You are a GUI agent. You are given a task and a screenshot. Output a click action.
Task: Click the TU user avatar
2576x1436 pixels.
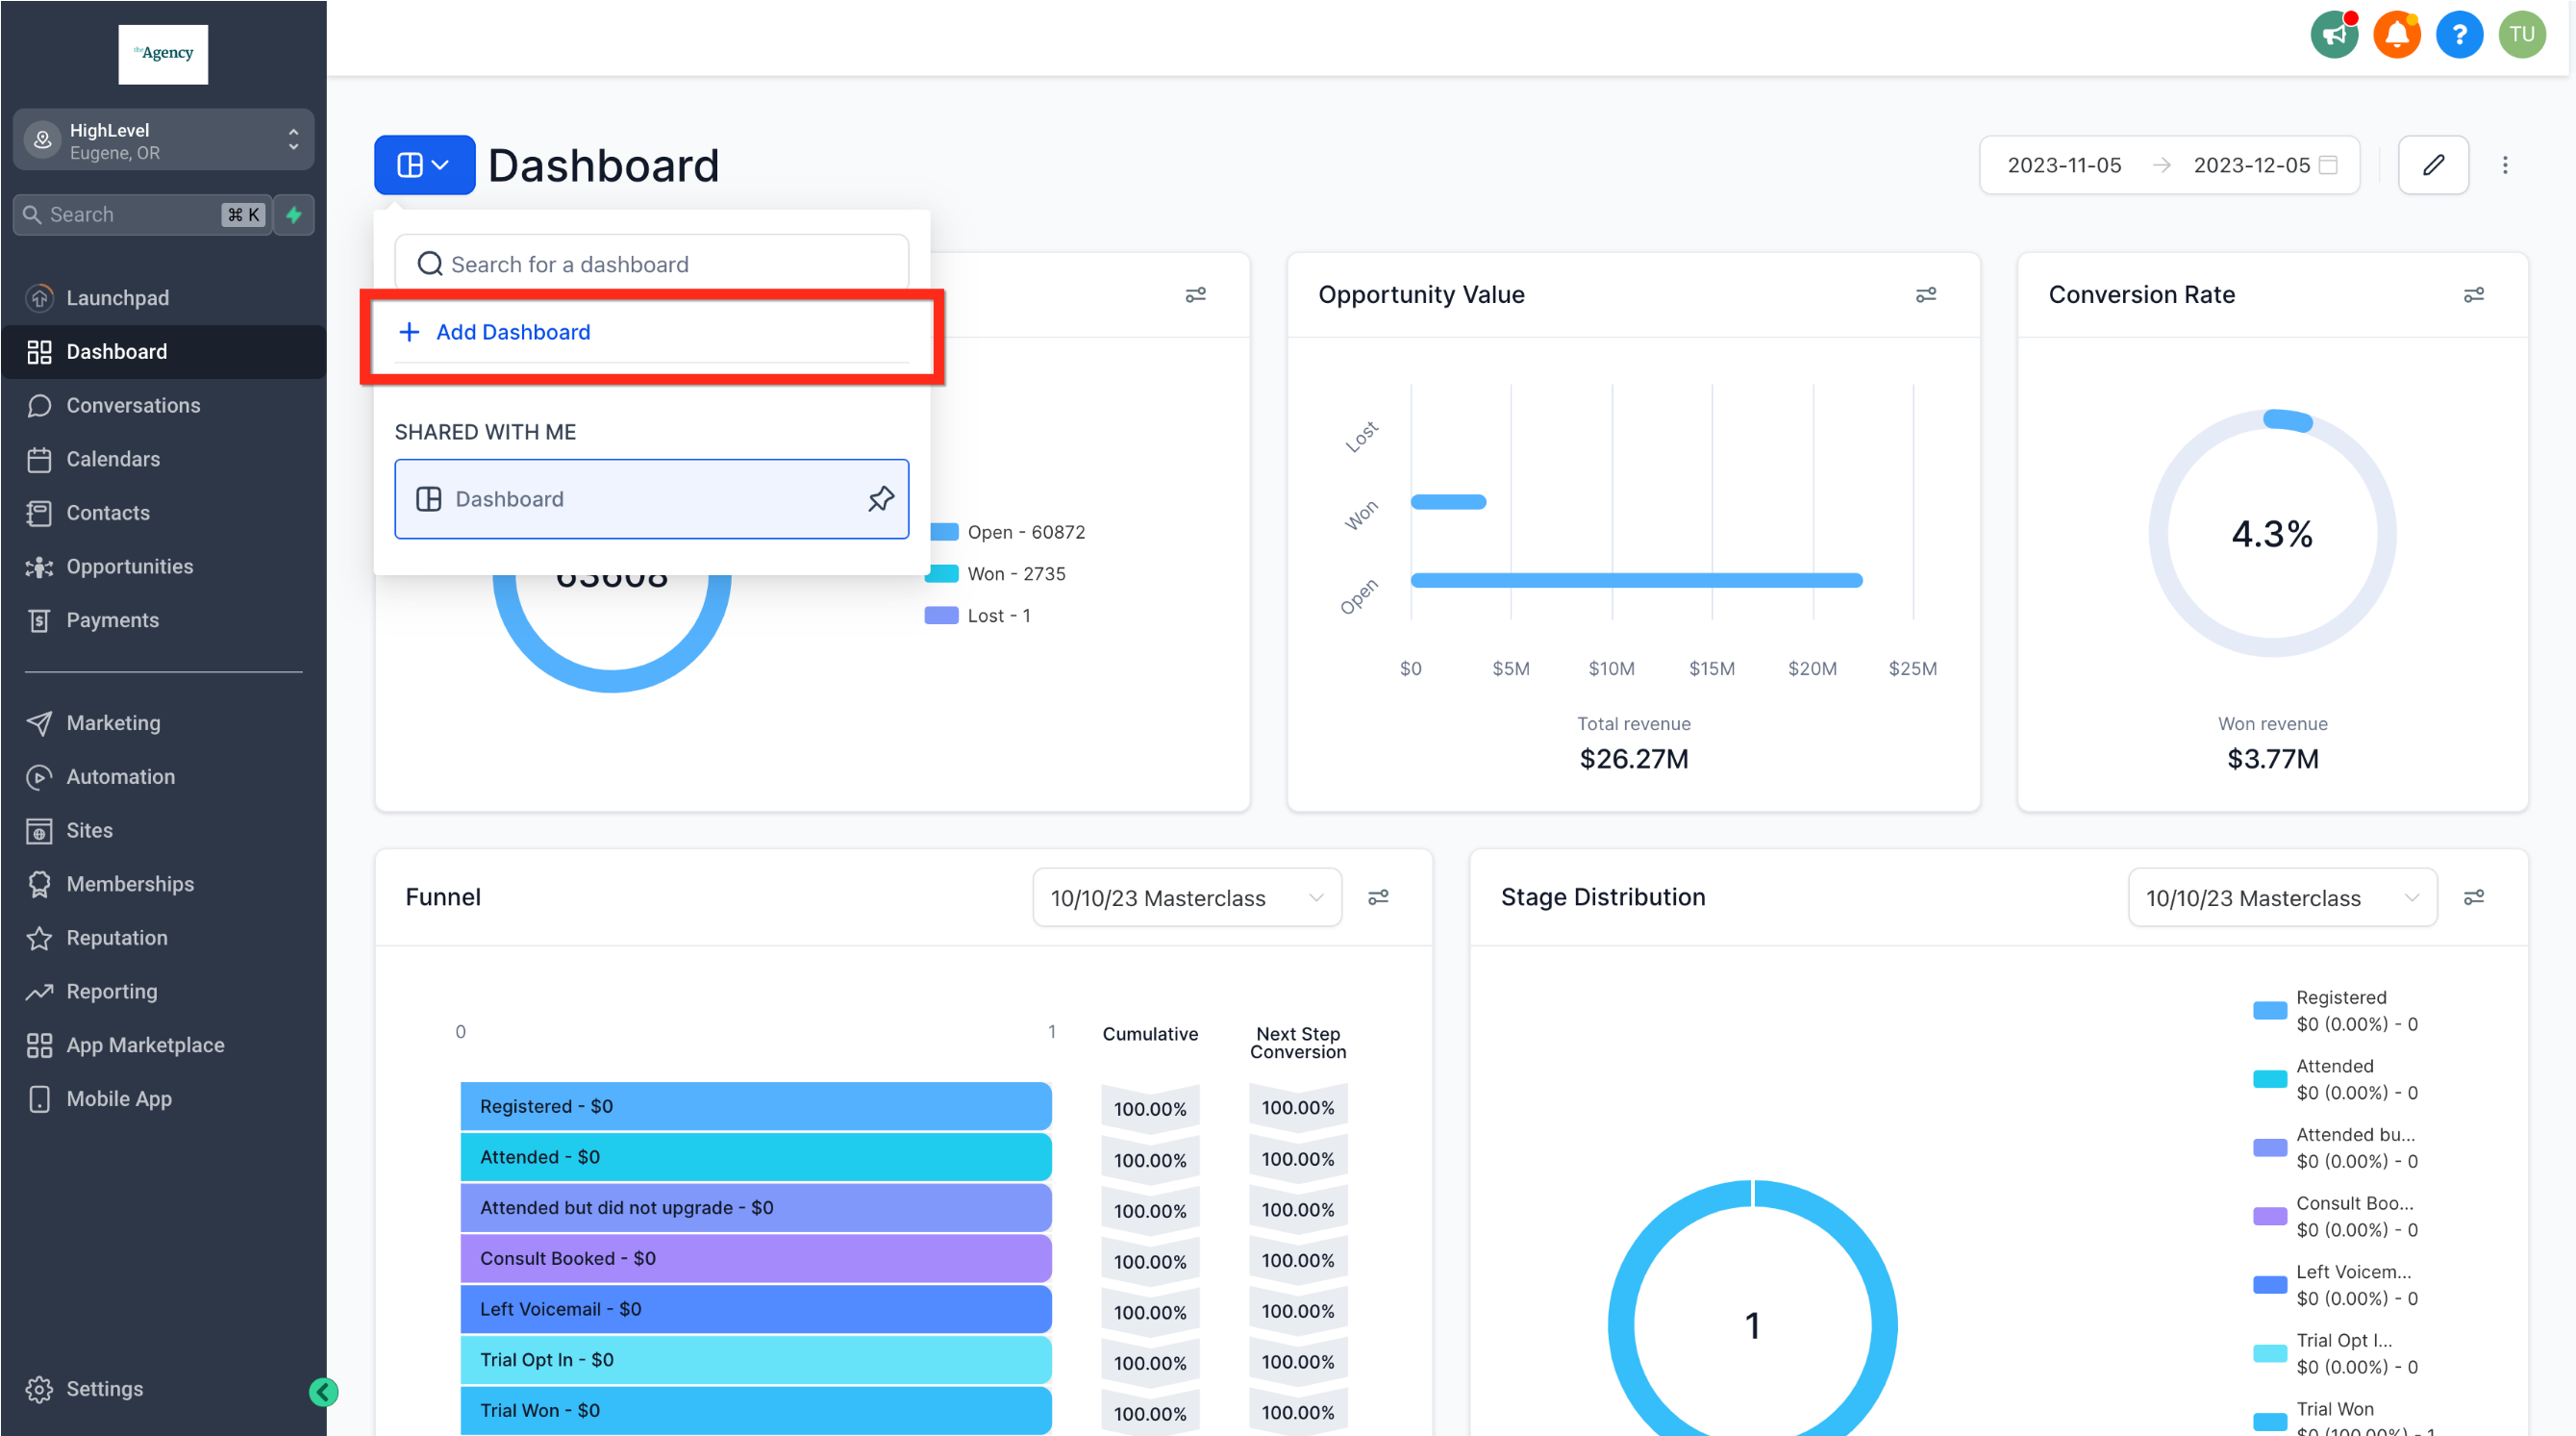[x=2522, y=34]
